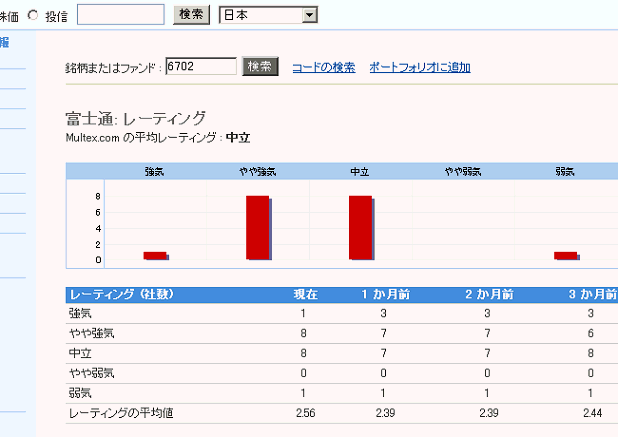618x437 pixels.
Task: Click the small 弱気 red bar in chart
Action: [566, 256]
